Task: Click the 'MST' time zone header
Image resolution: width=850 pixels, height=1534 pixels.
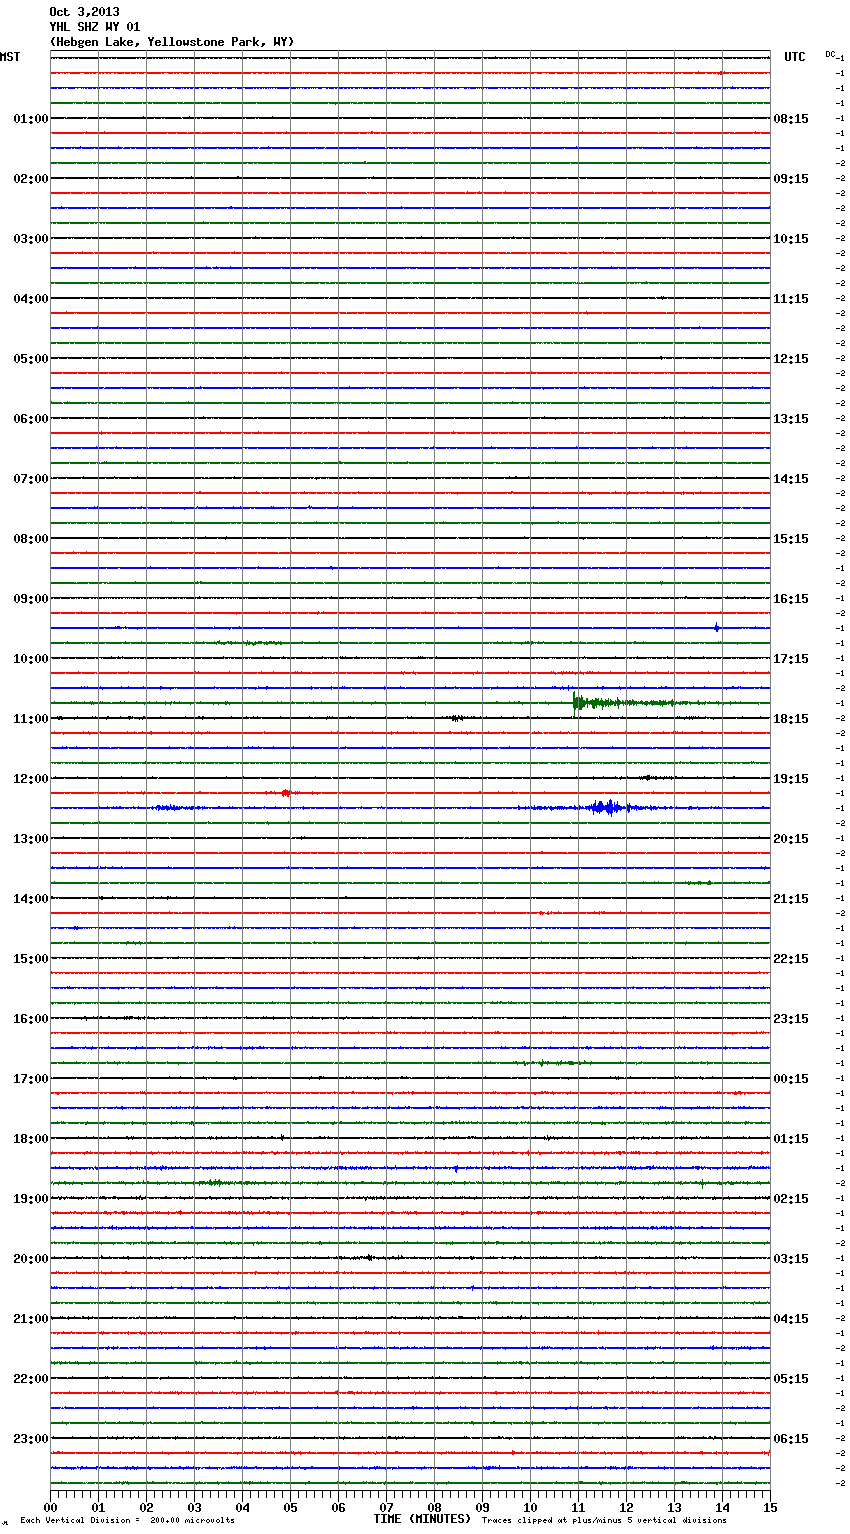Action: (10, 57)
